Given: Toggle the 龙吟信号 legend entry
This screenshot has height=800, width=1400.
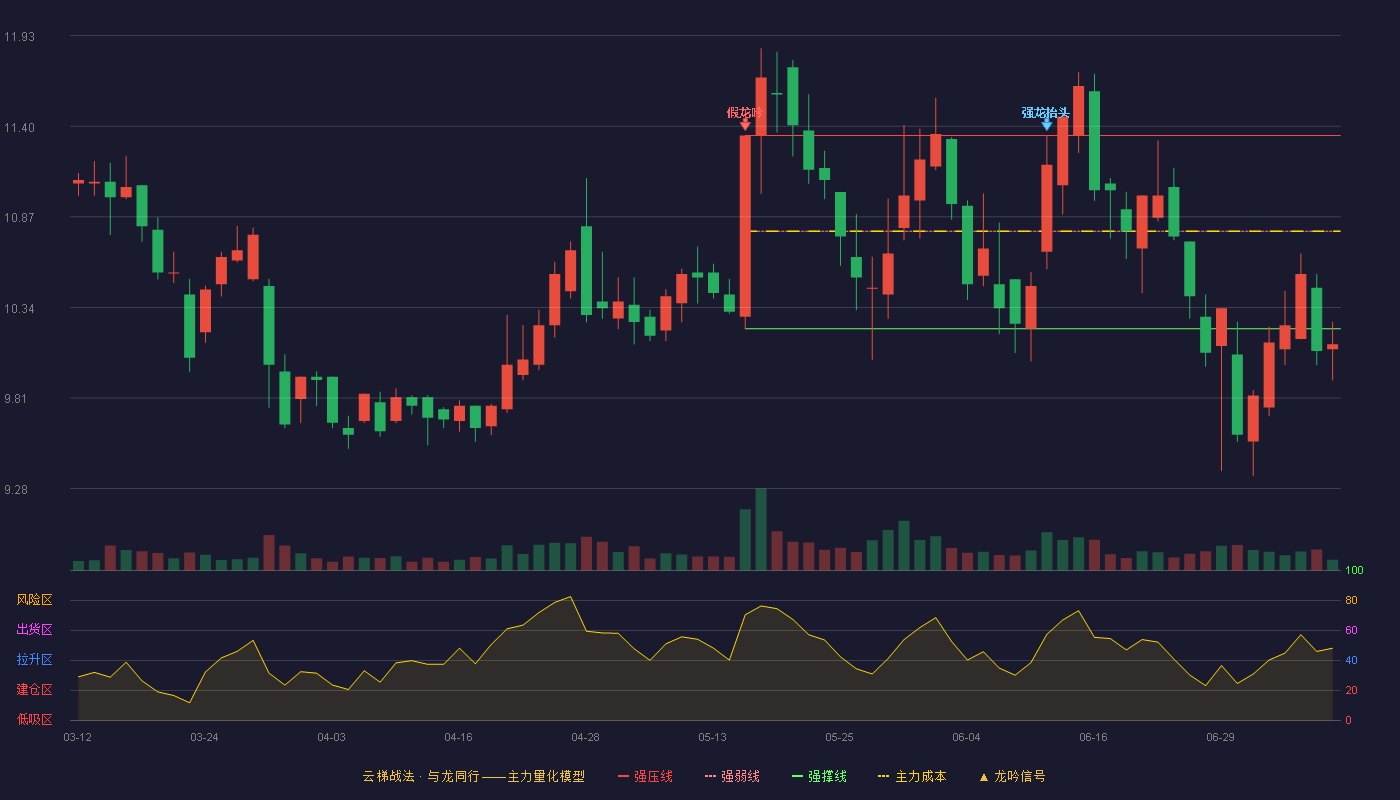Looking at the screenshot, I should 1012,776.
